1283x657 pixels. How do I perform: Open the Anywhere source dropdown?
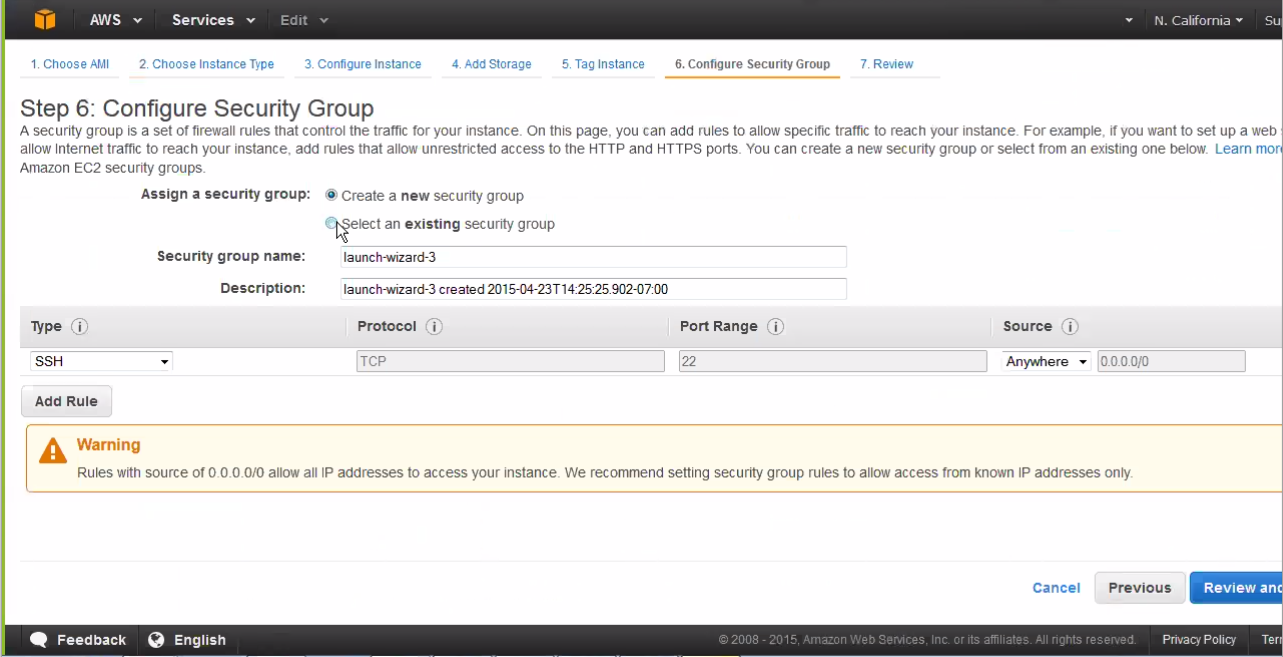pos(1047,361)
